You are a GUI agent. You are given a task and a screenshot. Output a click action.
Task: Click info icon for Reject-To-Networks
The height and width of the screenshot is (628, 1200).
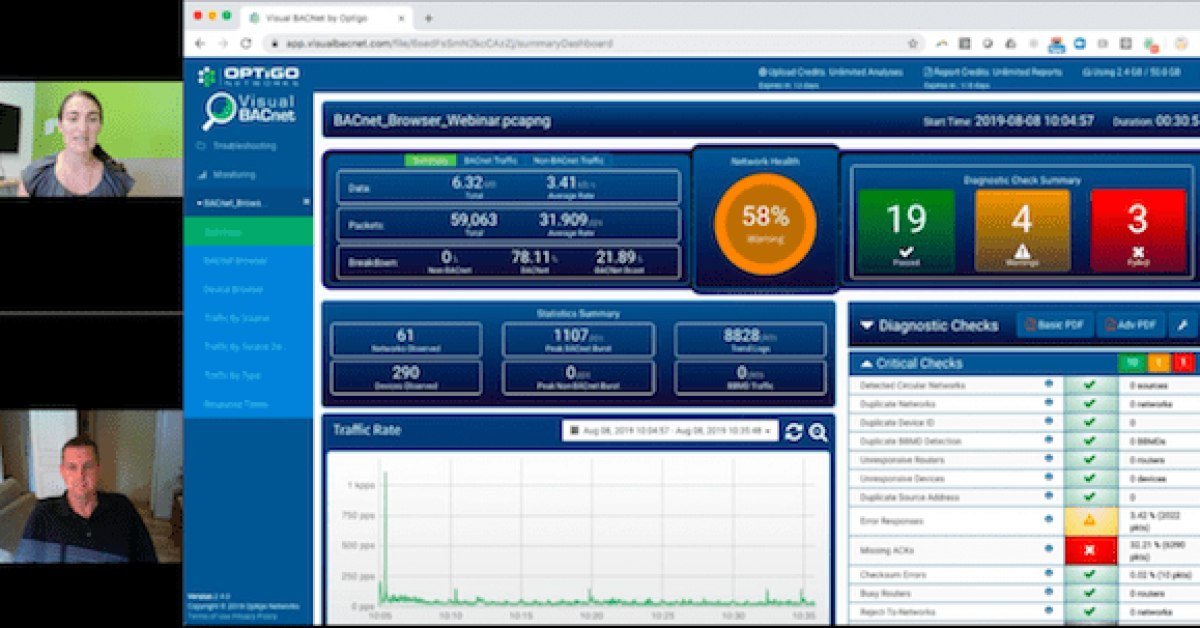click(x=1049, y=611)
